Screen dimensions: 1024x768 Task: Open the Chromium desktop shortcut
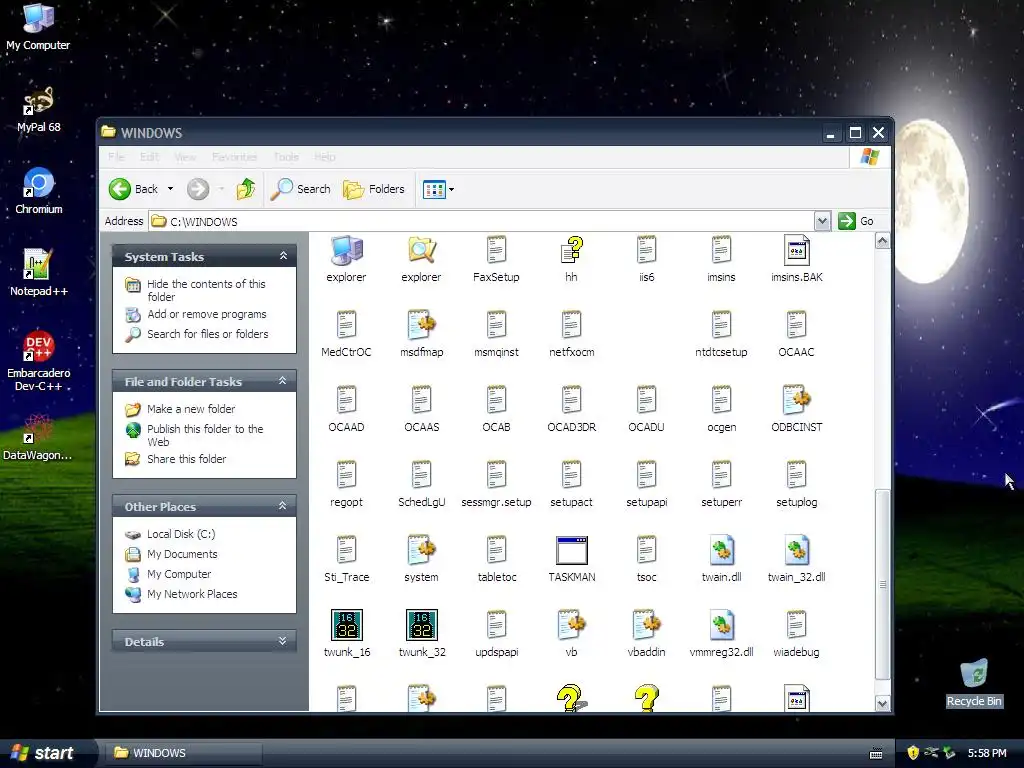(x=39, y=191)
